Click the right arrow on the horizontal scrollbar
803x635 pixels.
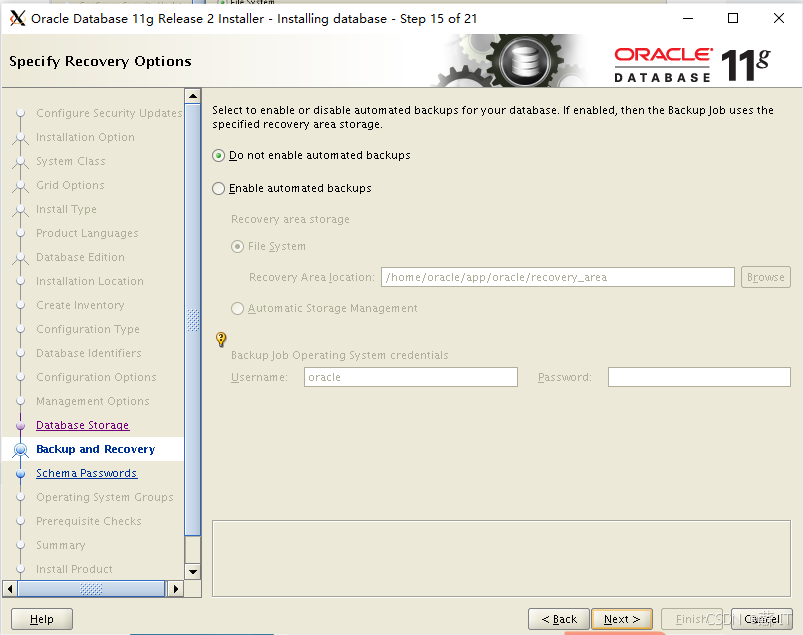click(176, 589)
